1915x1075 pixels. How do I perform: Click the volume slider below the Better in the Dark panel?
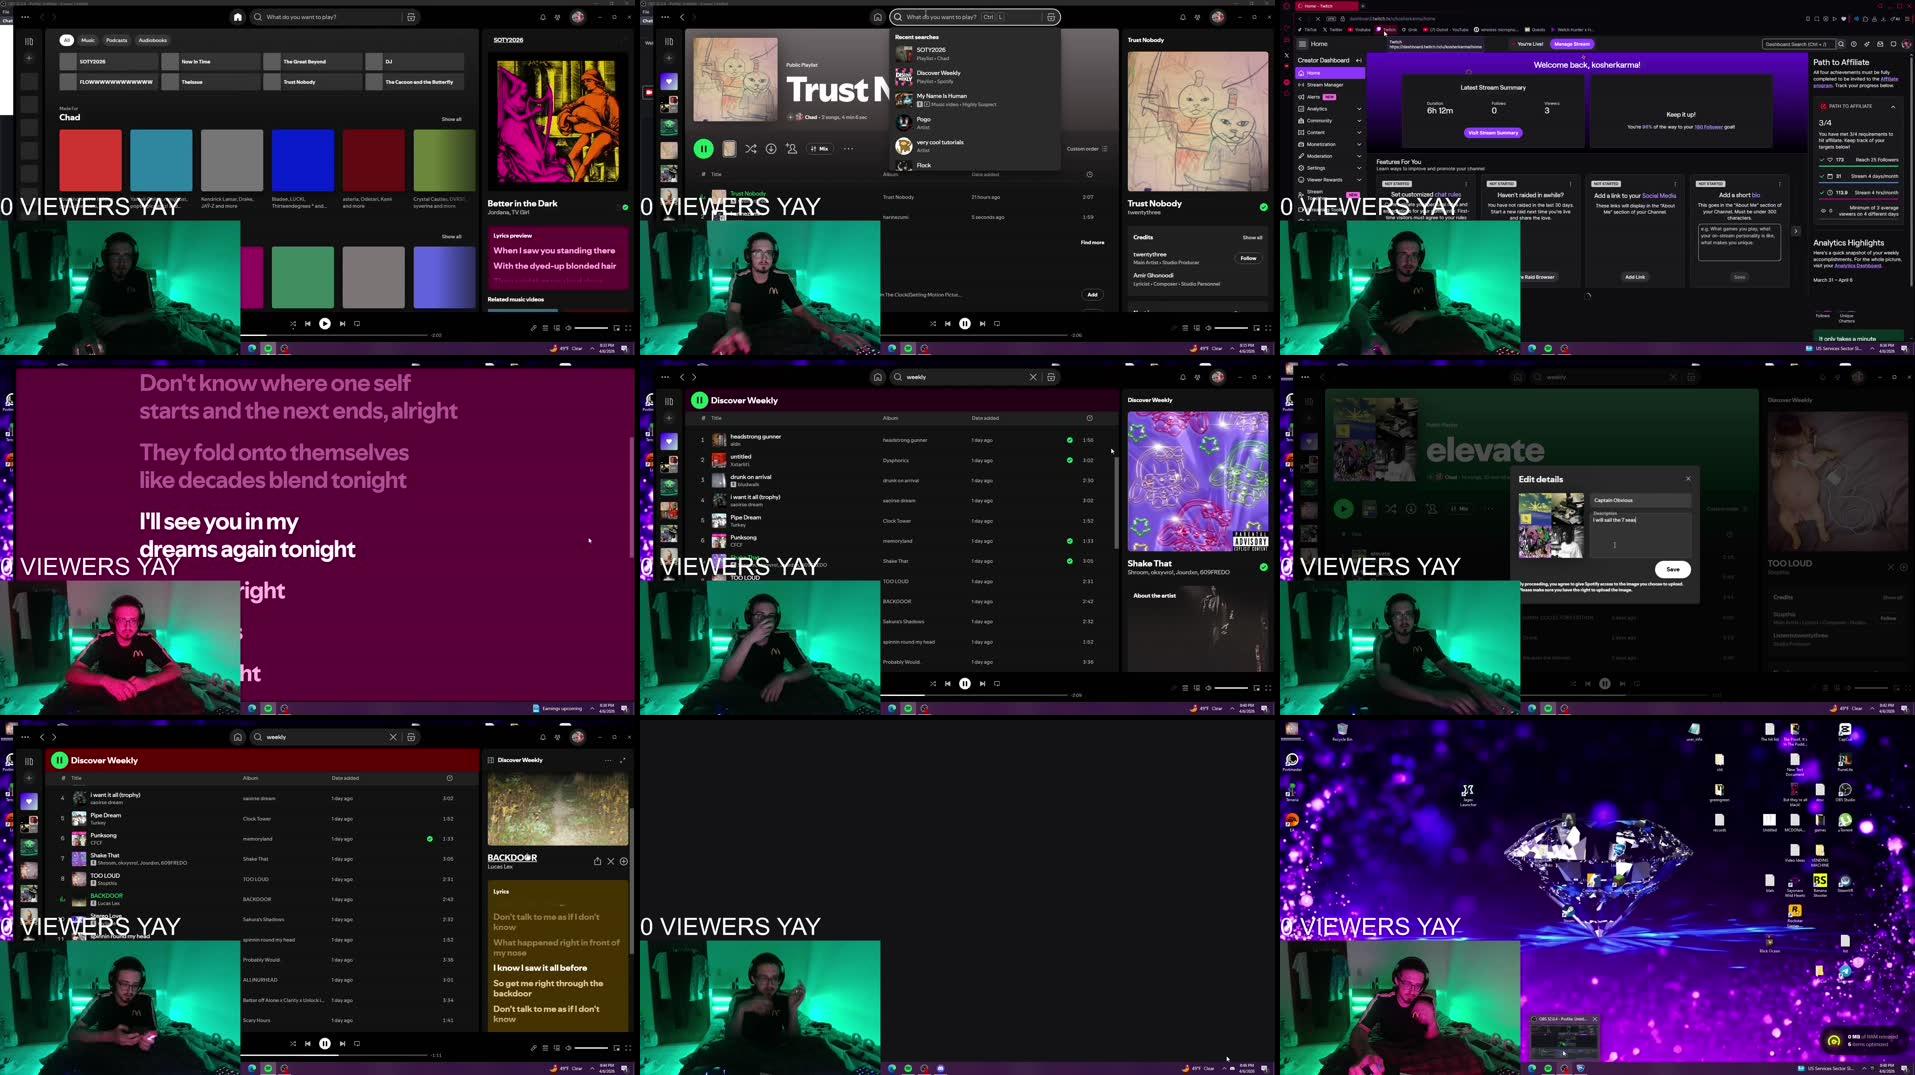click(x=591, y=327)
